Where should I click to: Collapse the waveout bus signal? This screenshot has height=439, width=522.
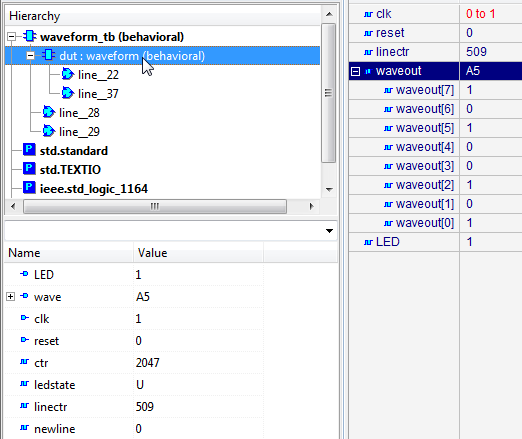[356, 71]
